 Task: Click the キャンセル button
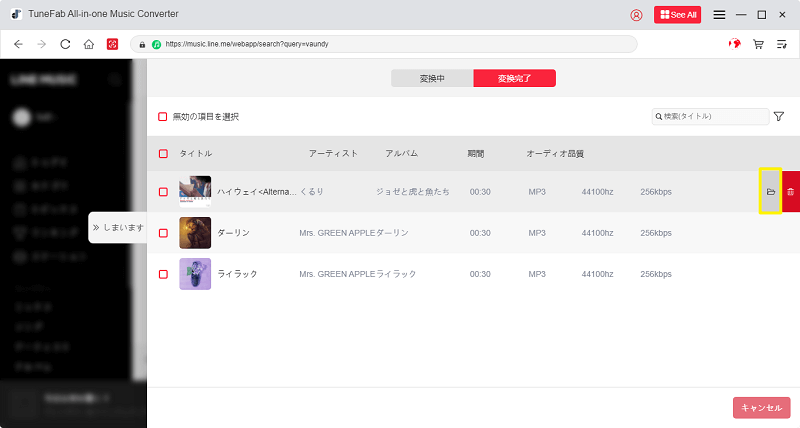[x=761, y=408]
